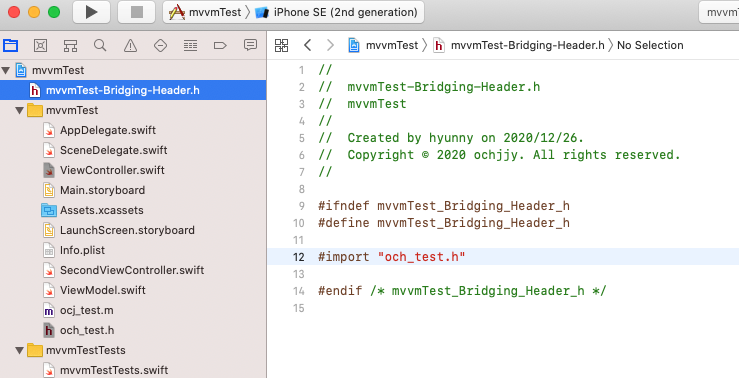The width and height of the screenshot is (739, 378).
Task: Click the green zoom window button
Action: click(54, 12)
